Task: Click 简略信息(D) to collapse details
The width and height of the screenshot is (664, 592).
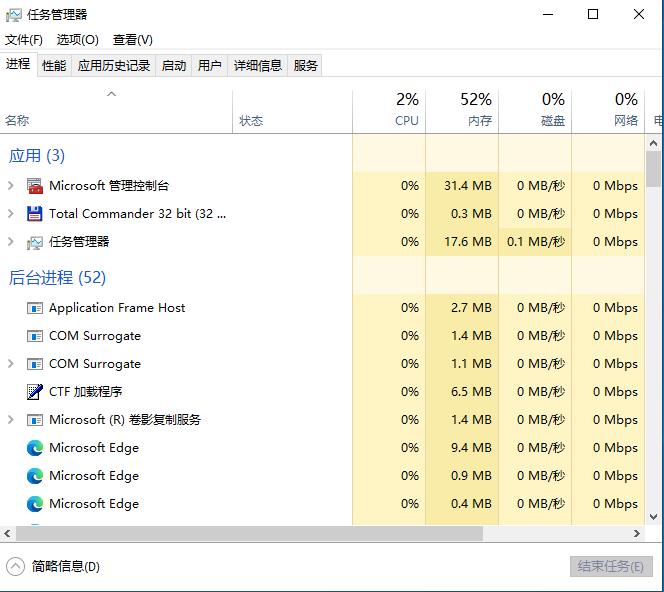Action: tap(66, 567)
